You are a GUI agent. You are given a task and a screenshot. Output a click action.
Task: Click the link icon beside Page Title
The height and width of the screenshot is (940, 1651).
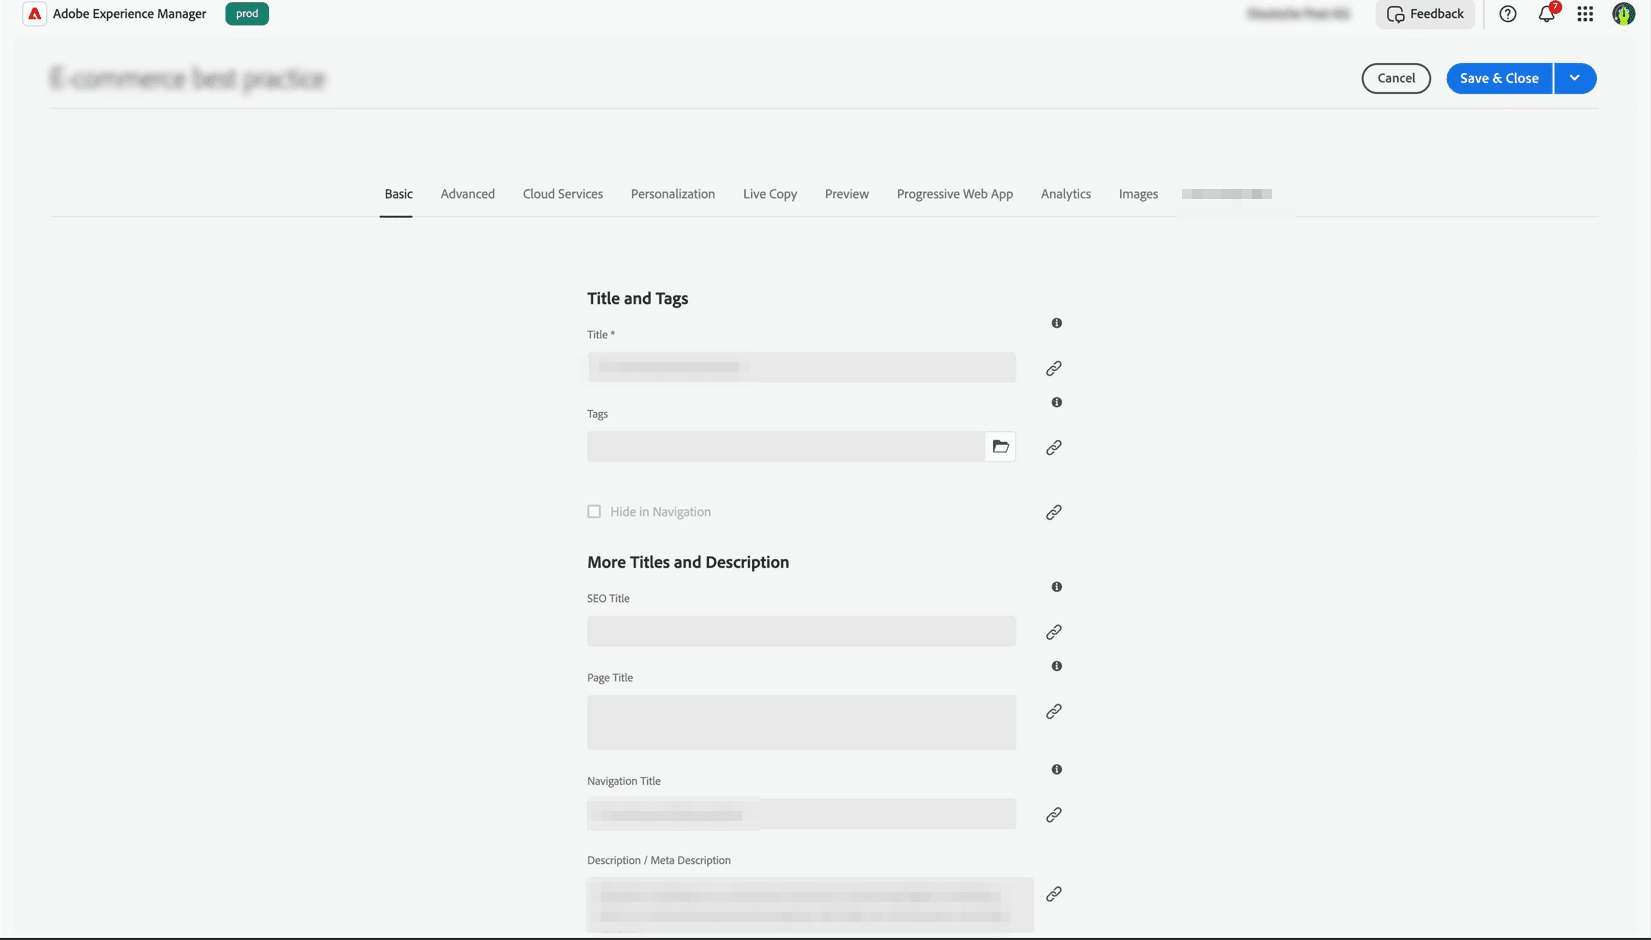[x=1054, y=711]
